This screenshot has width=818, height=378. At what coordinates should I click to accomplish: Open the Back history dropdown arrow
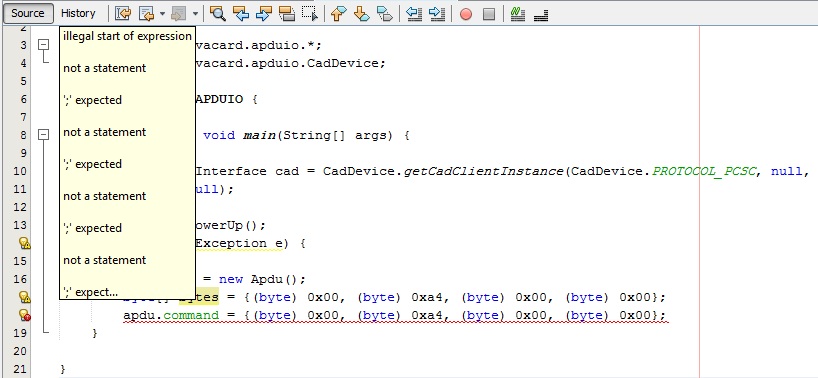pyautogui.click(x=162, y=14)
